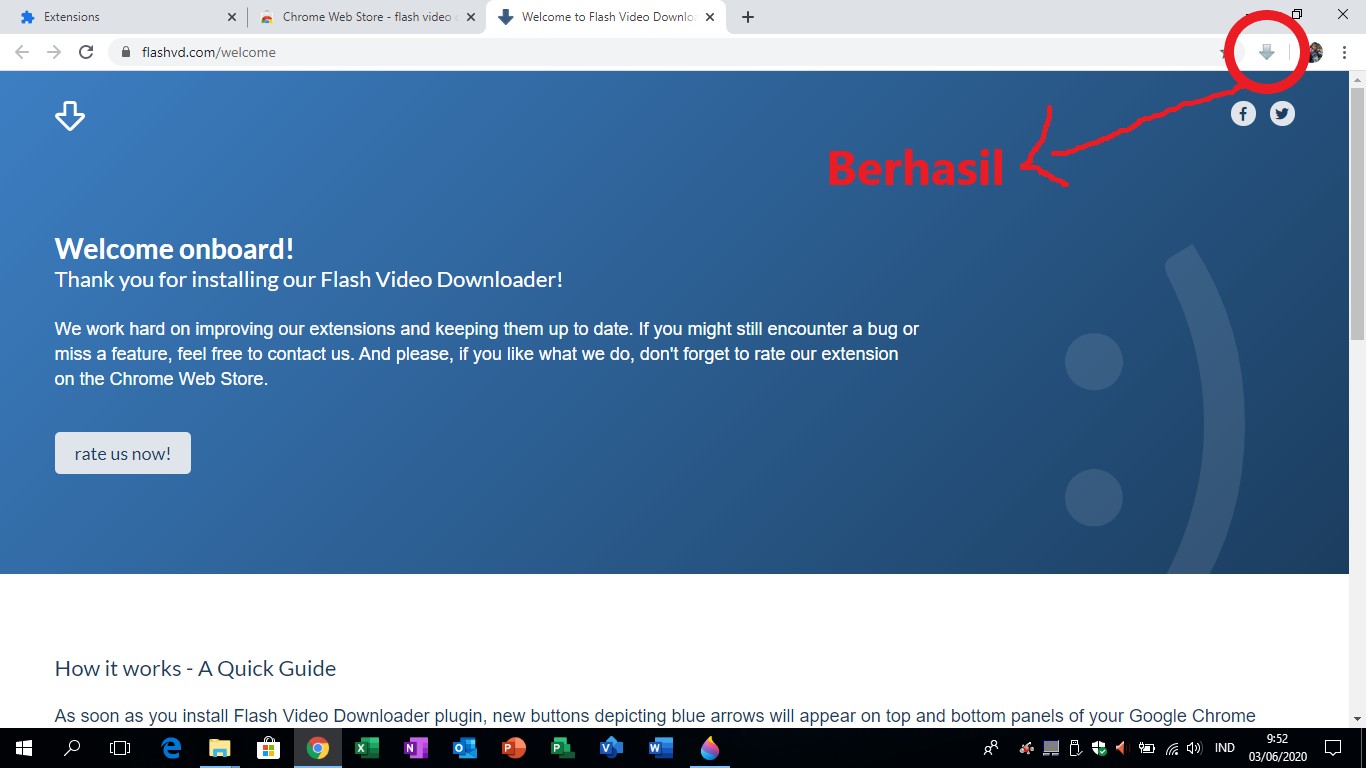Screen dimensions: 1366x768
Task: Open Publisher from the taskbar
Action: [x=562, y=748]
